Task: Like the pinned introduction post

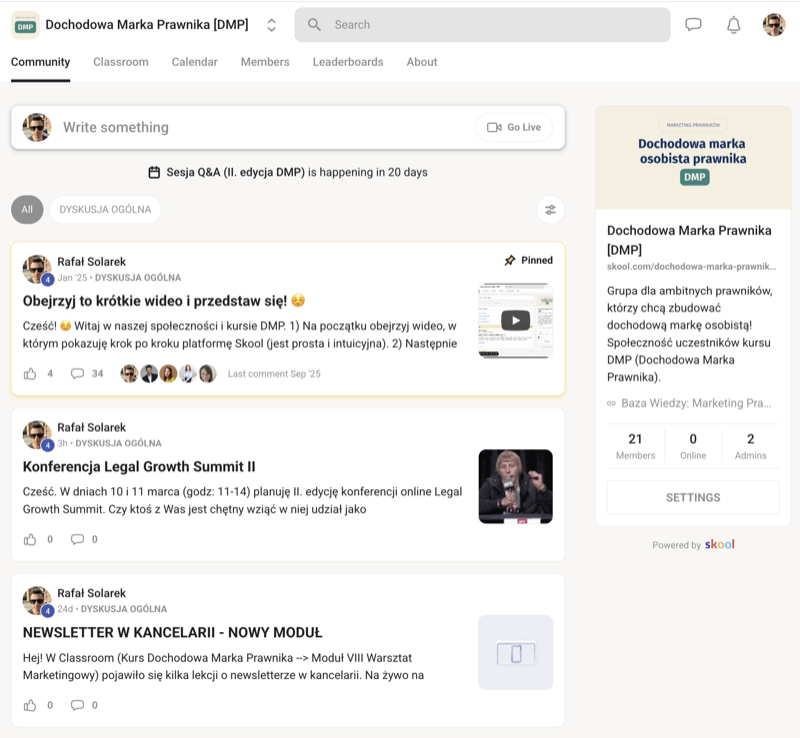Action: 30,374
